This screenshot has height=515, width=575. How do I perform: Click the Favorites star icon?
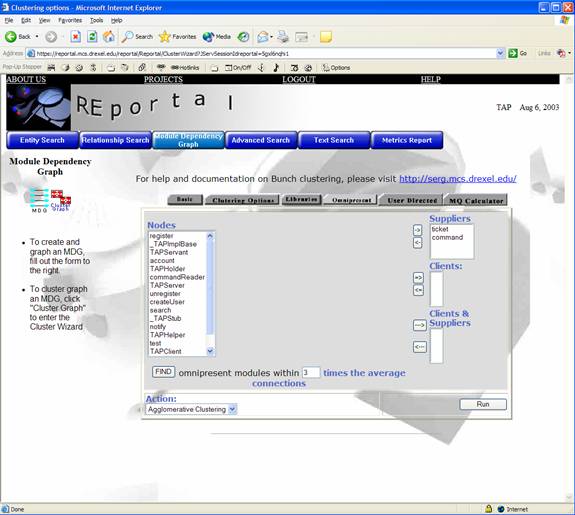(165, 37)
